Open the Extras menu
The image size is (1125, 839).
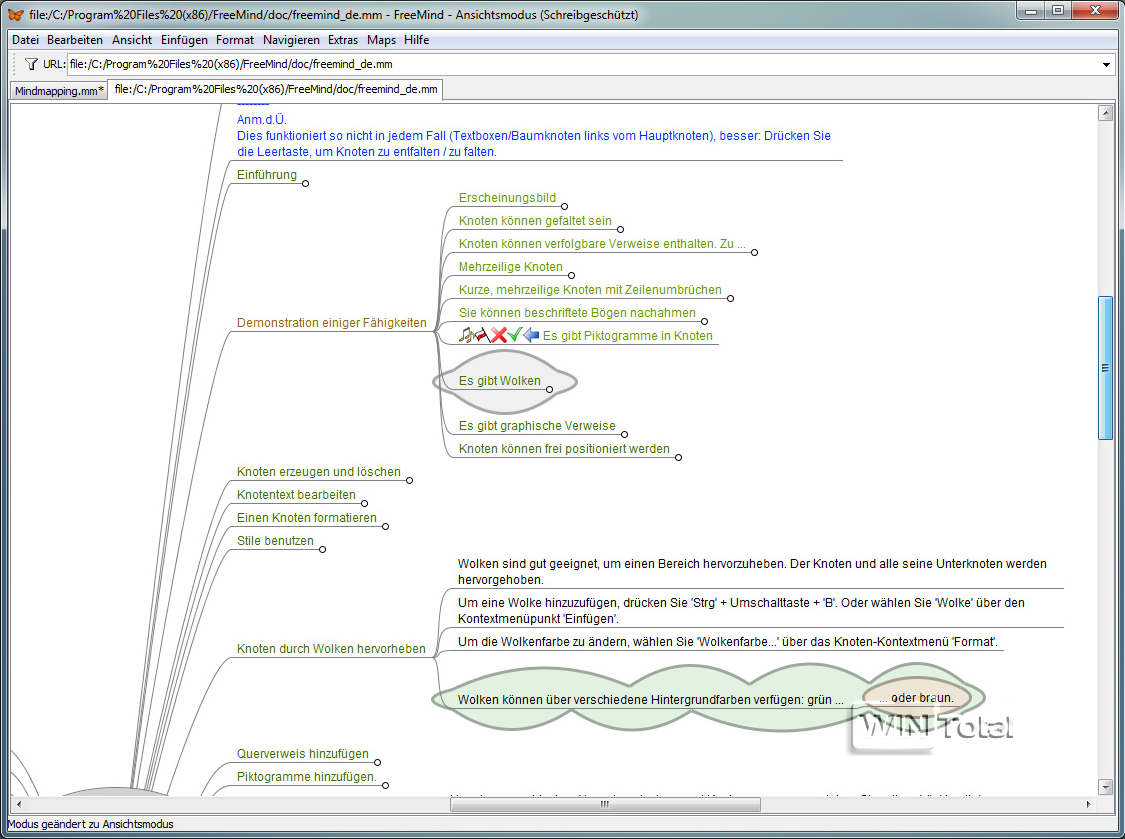(x=343, y=40)
